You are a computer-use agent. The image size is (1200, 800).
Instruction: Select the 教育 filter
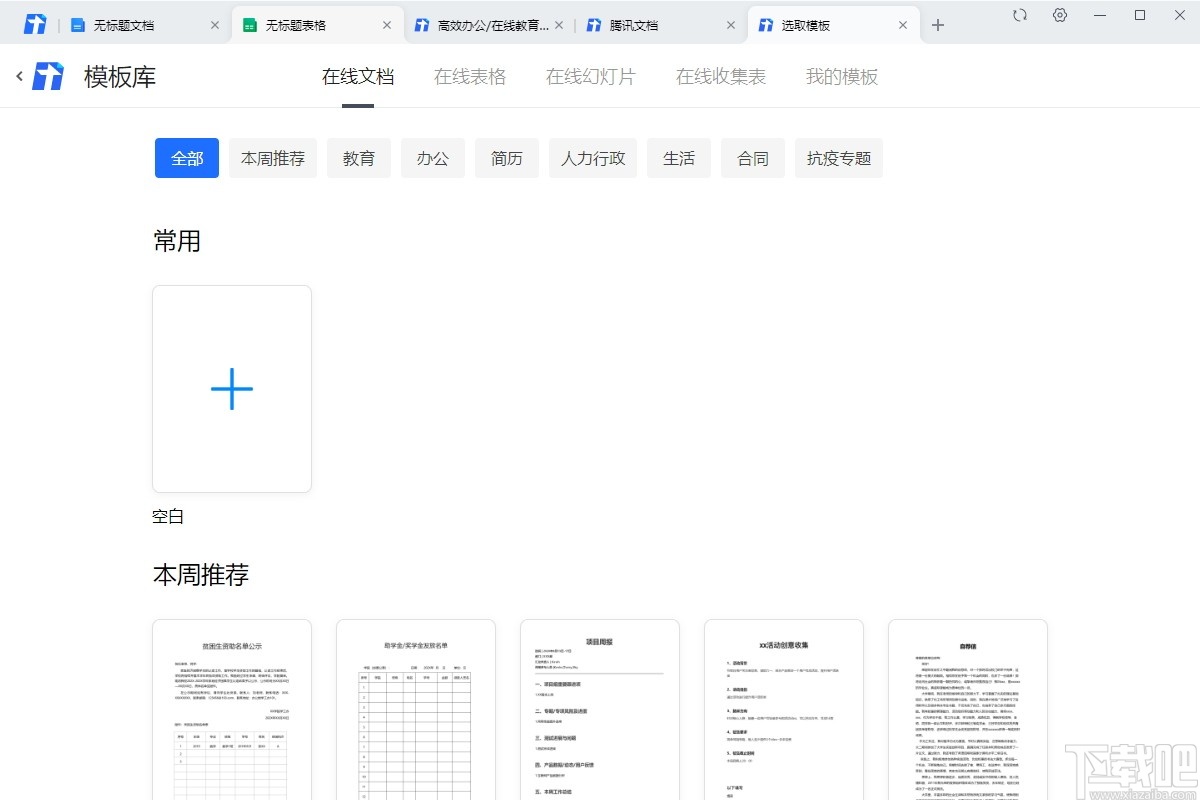point(359,157)
